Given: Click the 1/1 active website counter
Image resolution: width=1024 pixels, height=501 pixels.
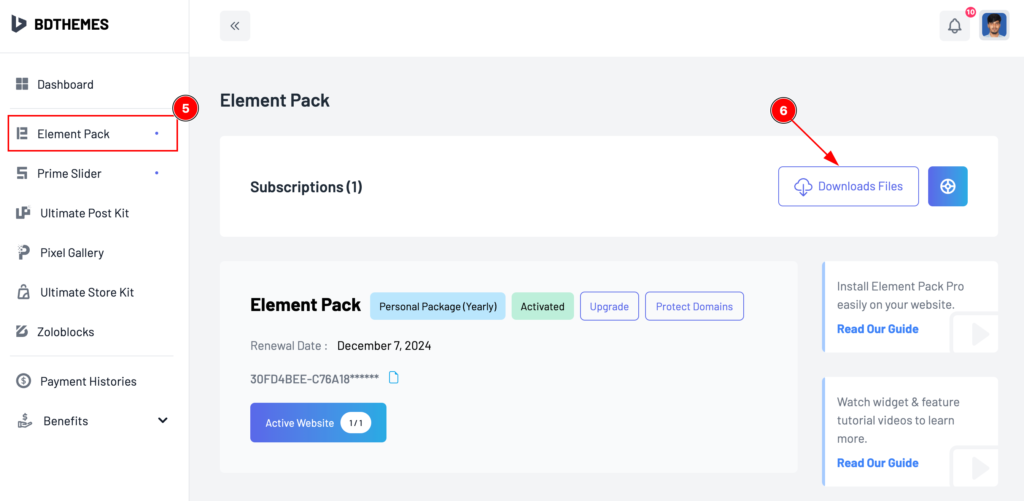Looking at the screenshot, I should (x=355, y=423).
